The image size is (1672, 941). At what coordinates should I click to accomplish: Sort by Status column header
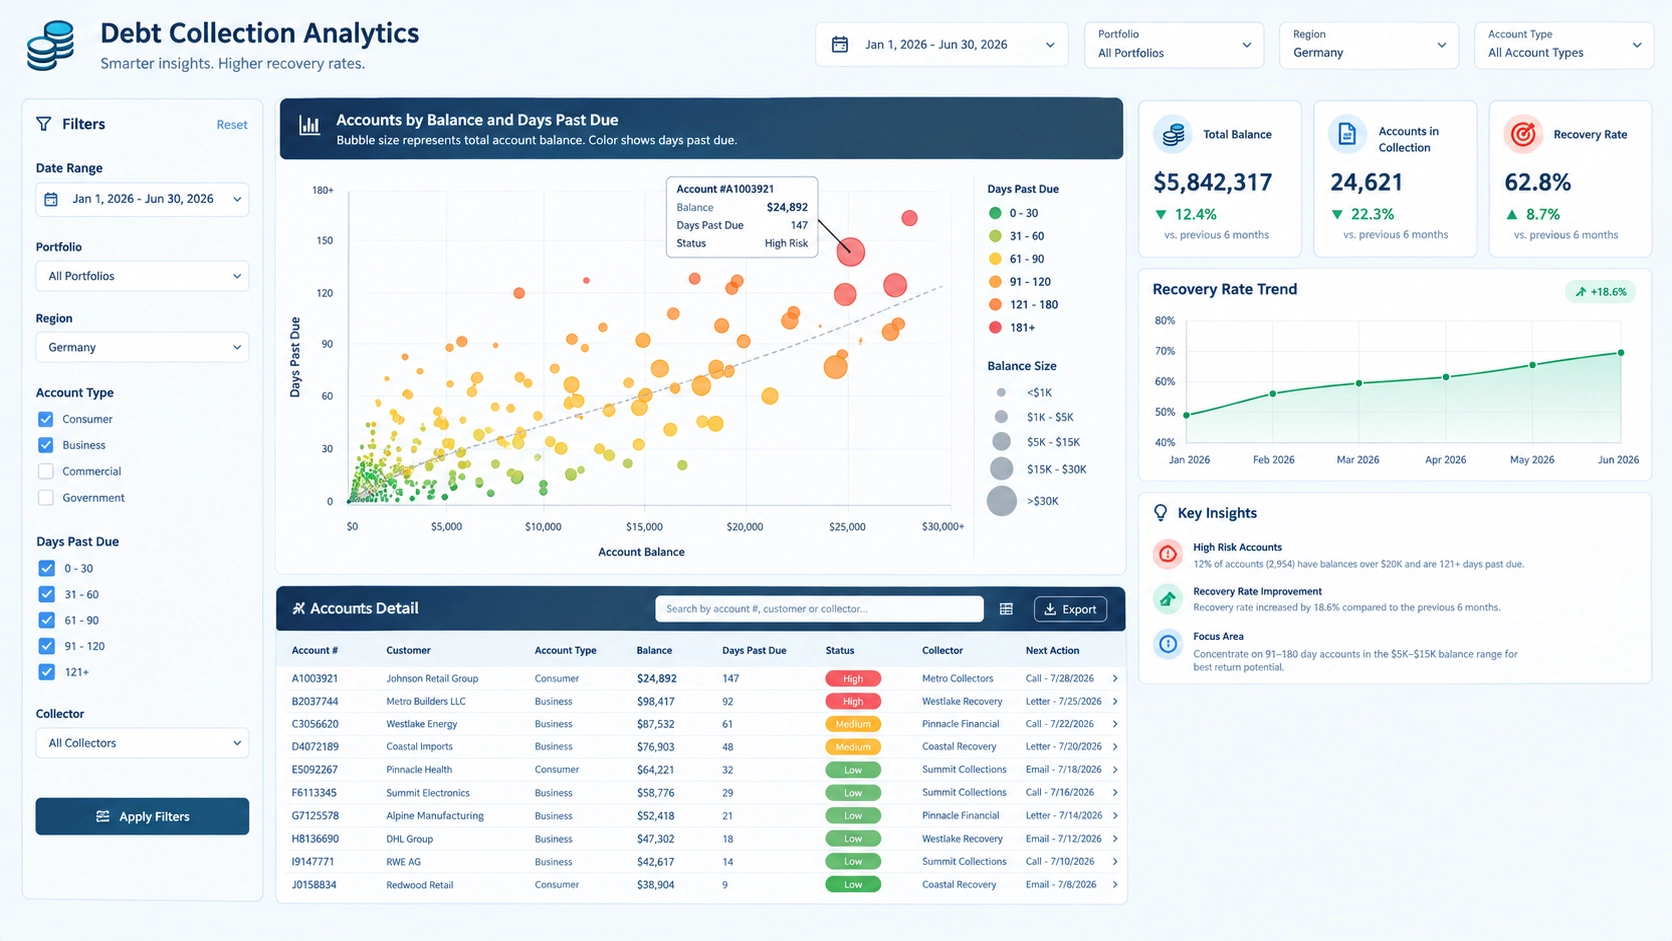[x=840, y=650]
